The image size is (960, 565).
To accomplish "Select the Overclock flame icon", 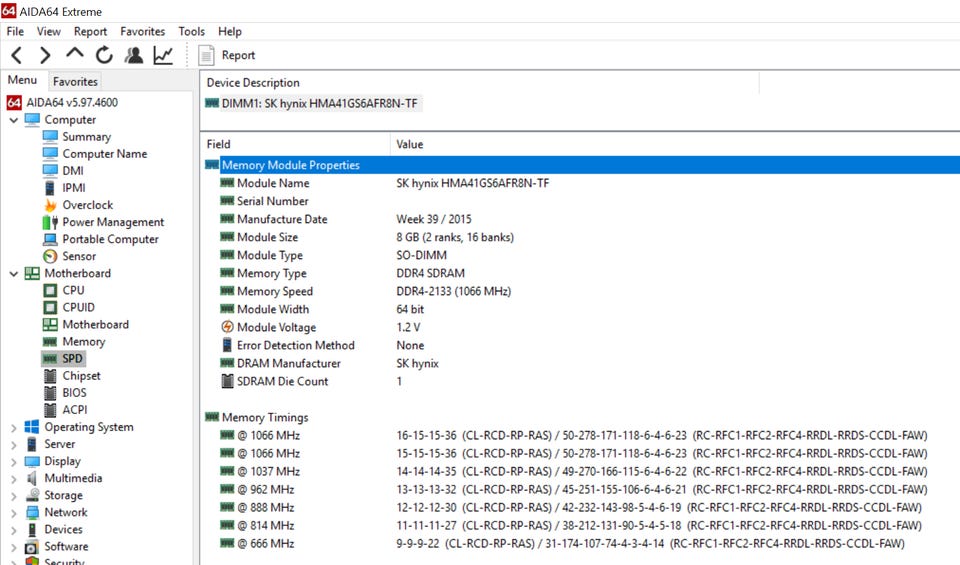I will [x=50, y=205].
